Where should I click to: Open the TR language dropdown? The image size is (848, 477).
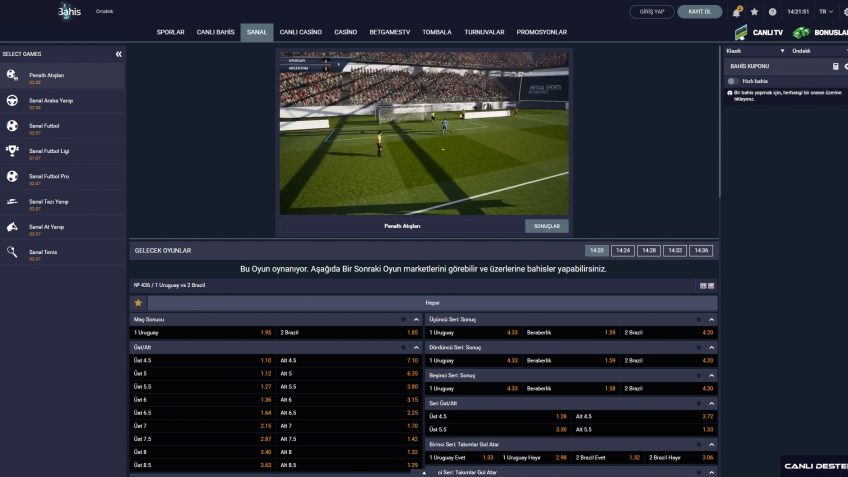[826, 12]
